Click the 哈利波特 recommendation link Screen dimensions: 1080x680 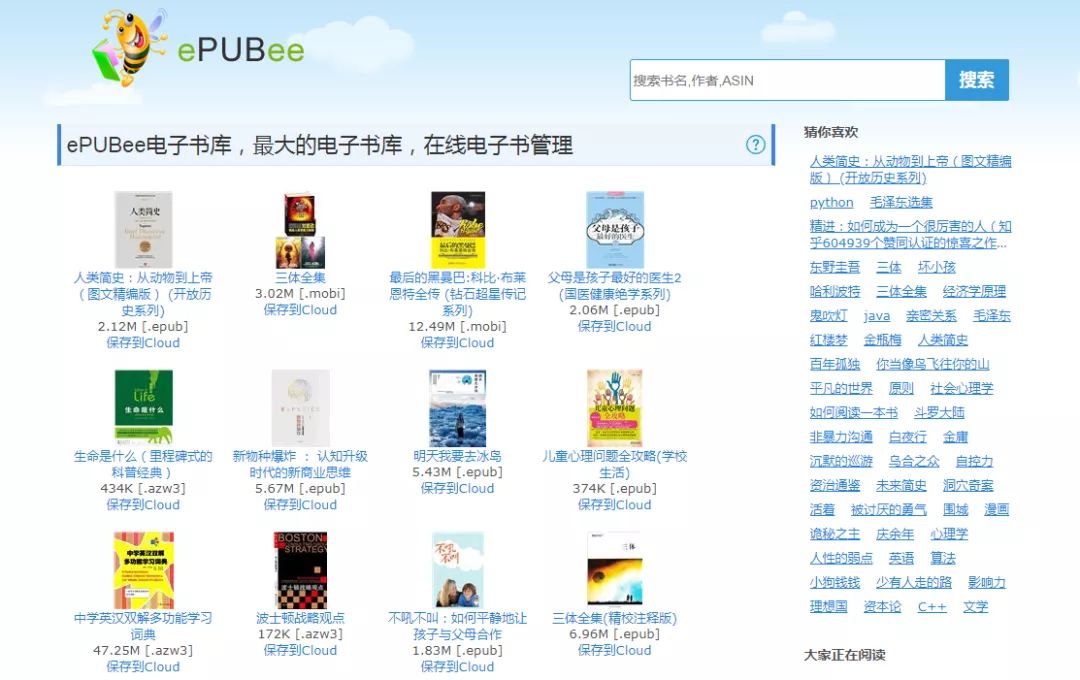835,291
